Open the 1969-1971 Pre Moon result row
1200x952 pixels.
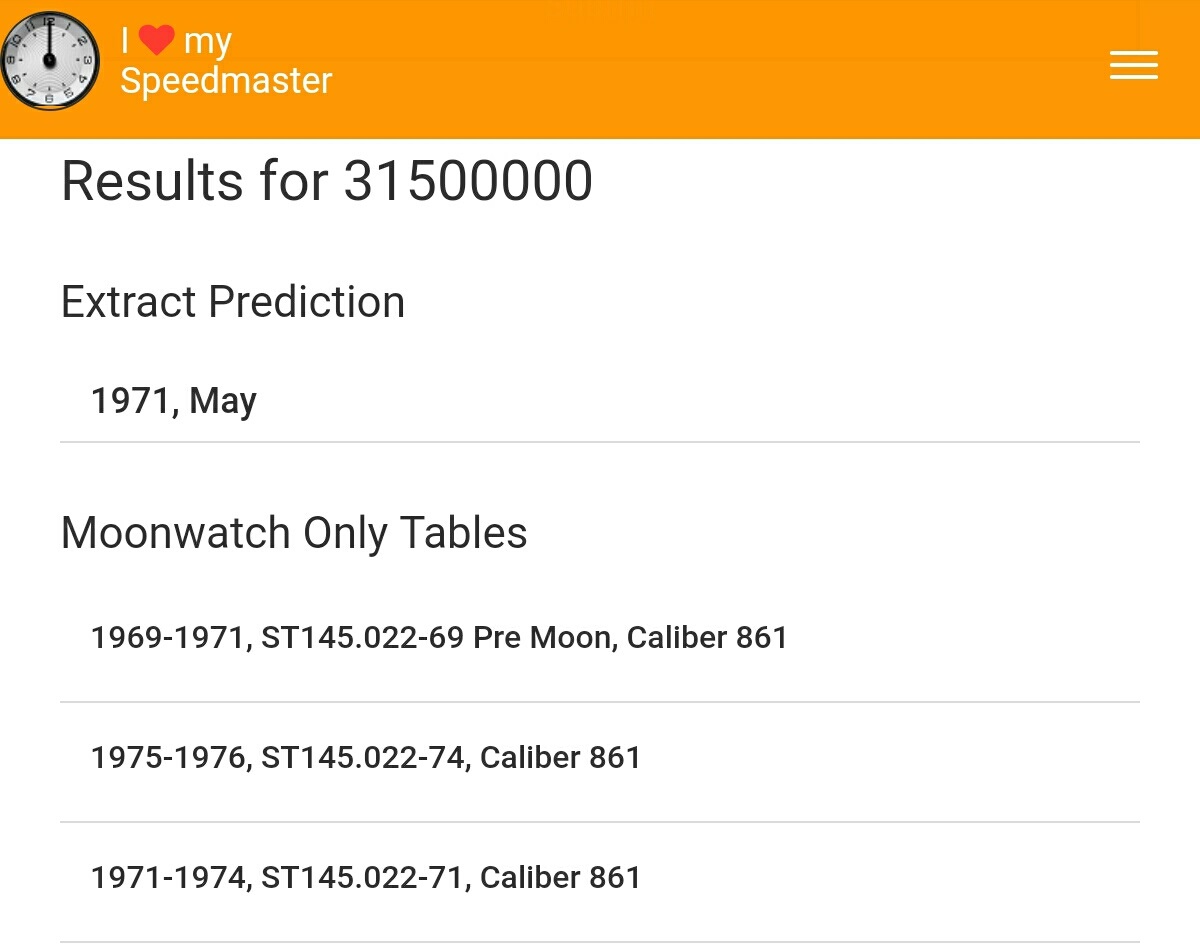coord(439,638)
